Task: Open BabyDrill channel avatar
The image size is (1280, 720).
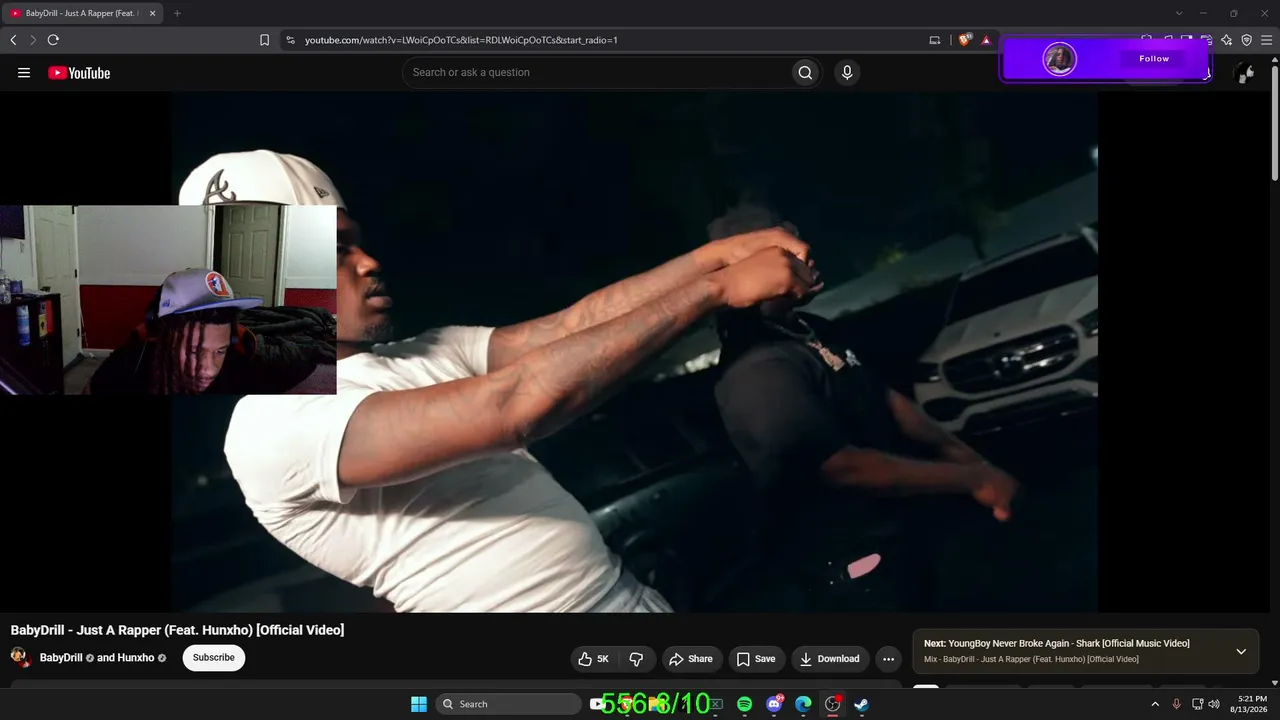Action: 20,657
